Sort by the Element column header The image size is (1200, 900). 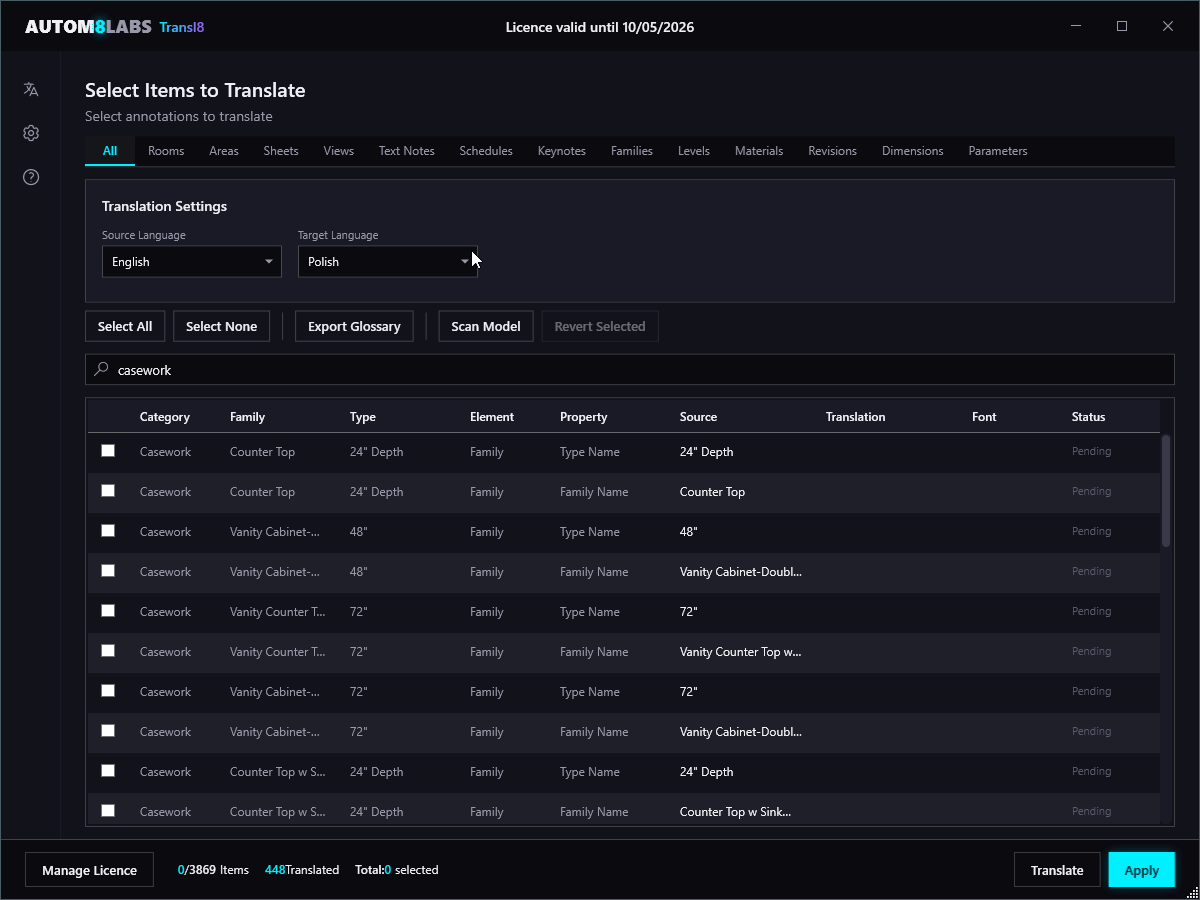(x=492, y=417)
